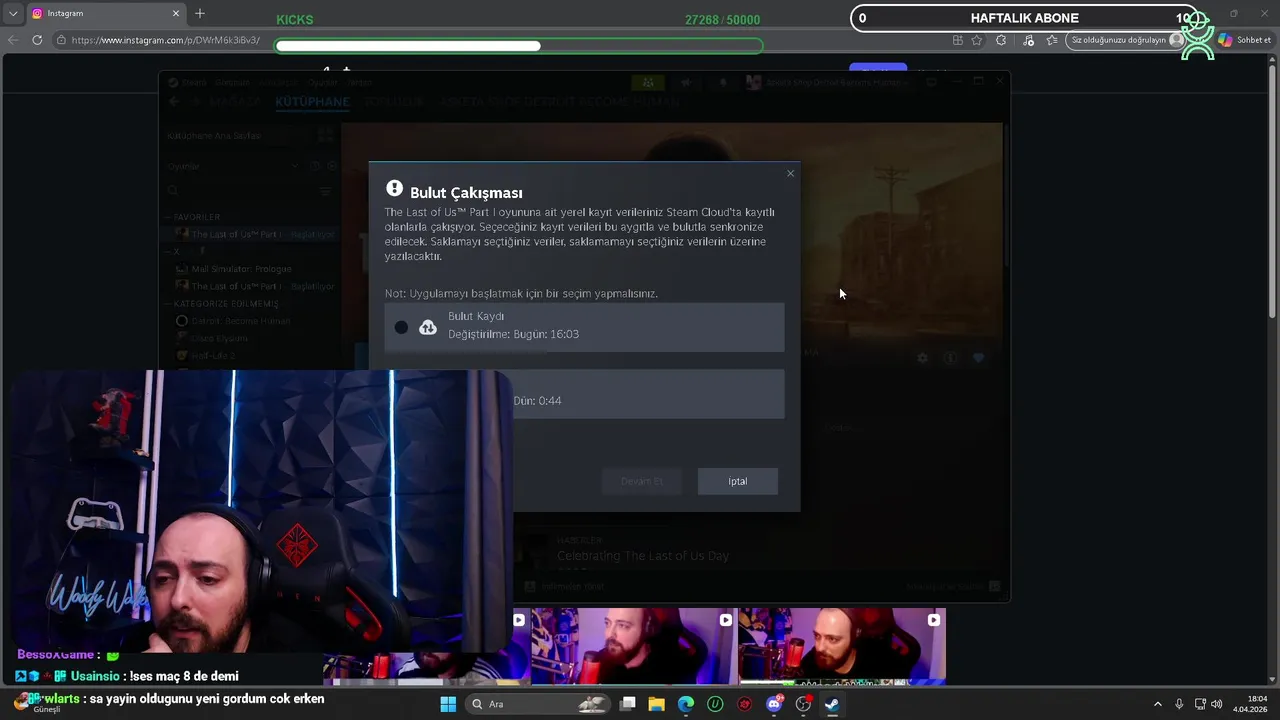Open a new browser tab

pyautogui.click(x=200, y=13)
